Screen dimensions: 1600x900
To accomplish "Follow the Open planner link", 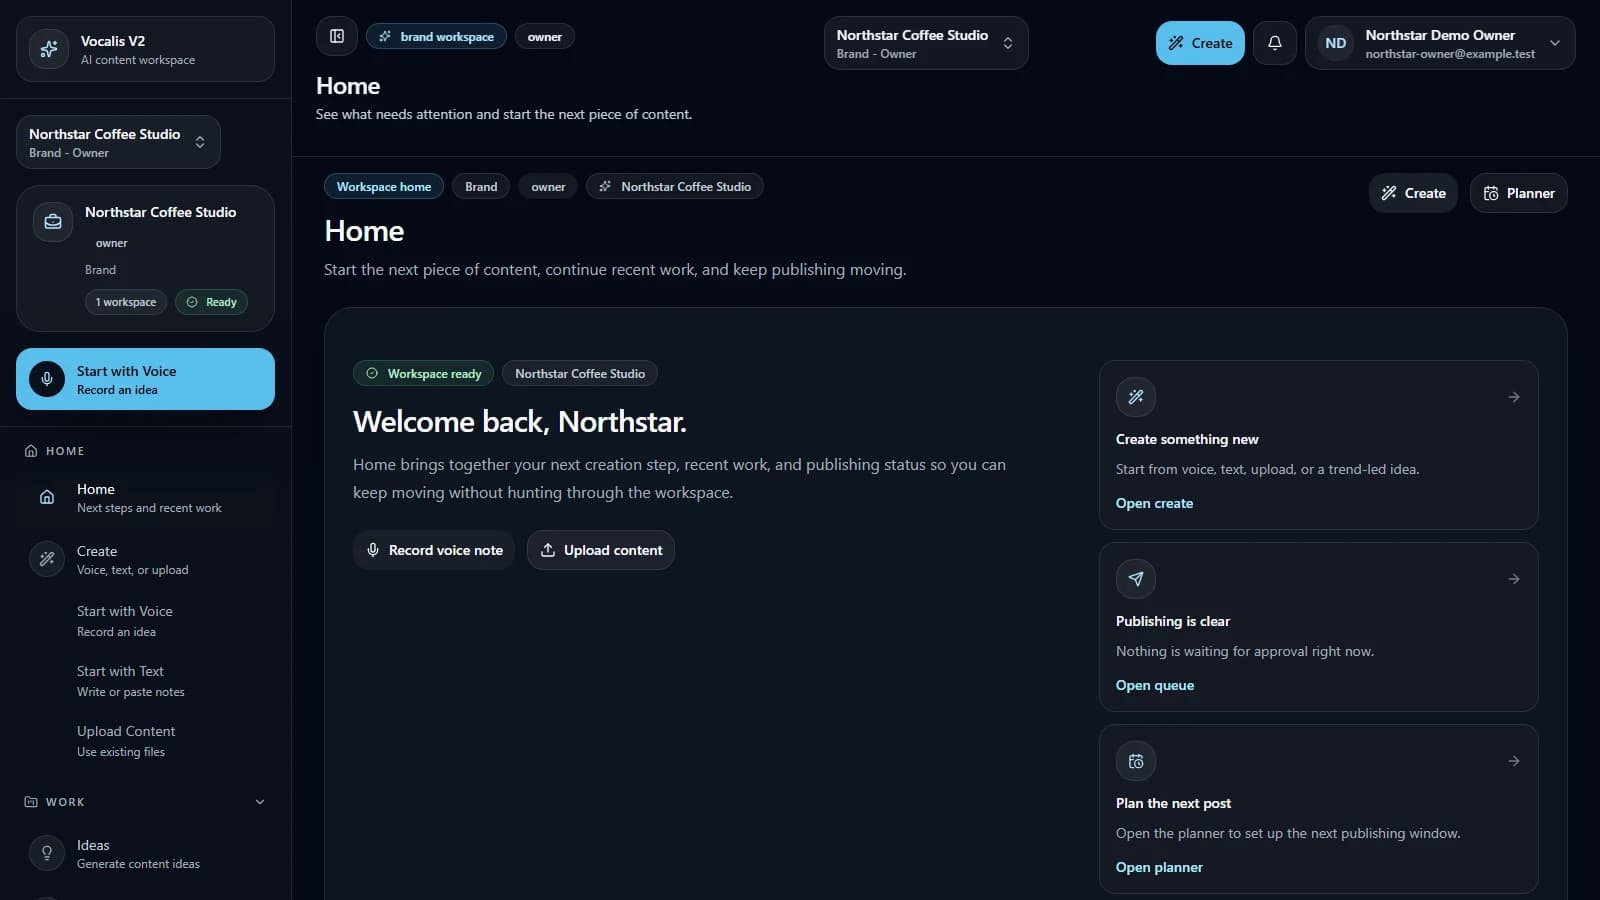I will pyautogui.click(x=1159, y=867).
